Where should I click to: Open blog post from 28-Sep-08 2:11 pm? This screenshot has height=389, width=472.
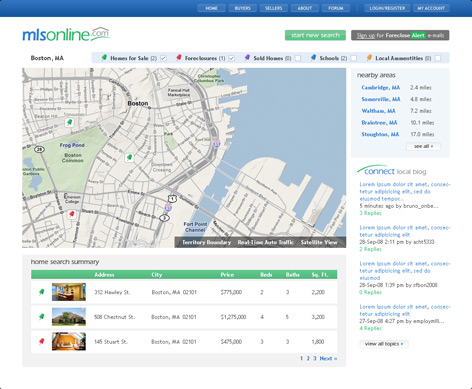(x=405, y=231)
